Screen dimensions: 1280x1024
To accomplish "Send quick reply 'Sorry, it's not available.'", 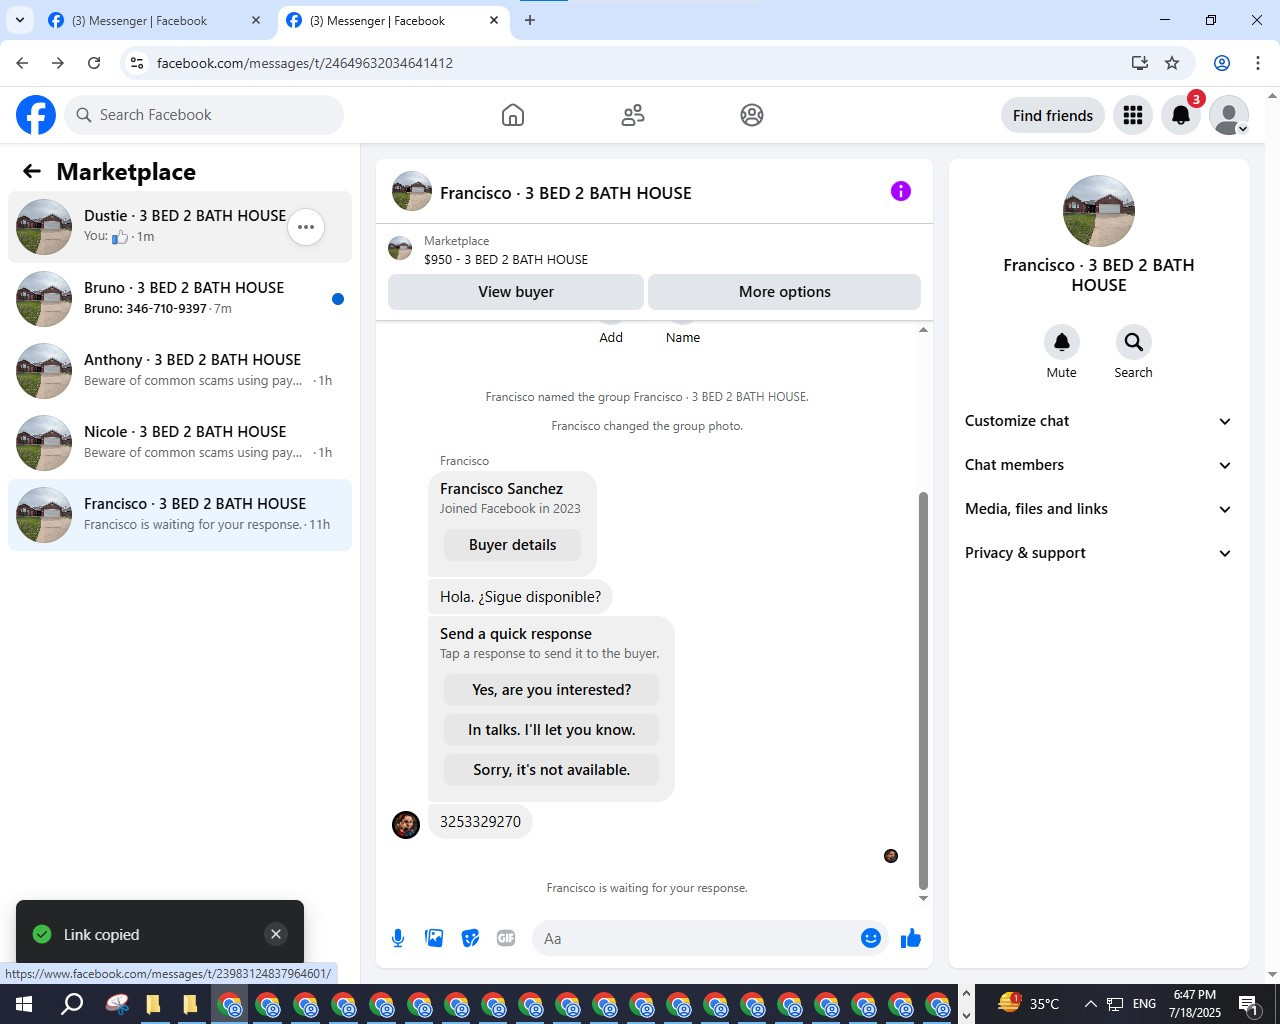I will pyautogui.click(x=551, y=770).
